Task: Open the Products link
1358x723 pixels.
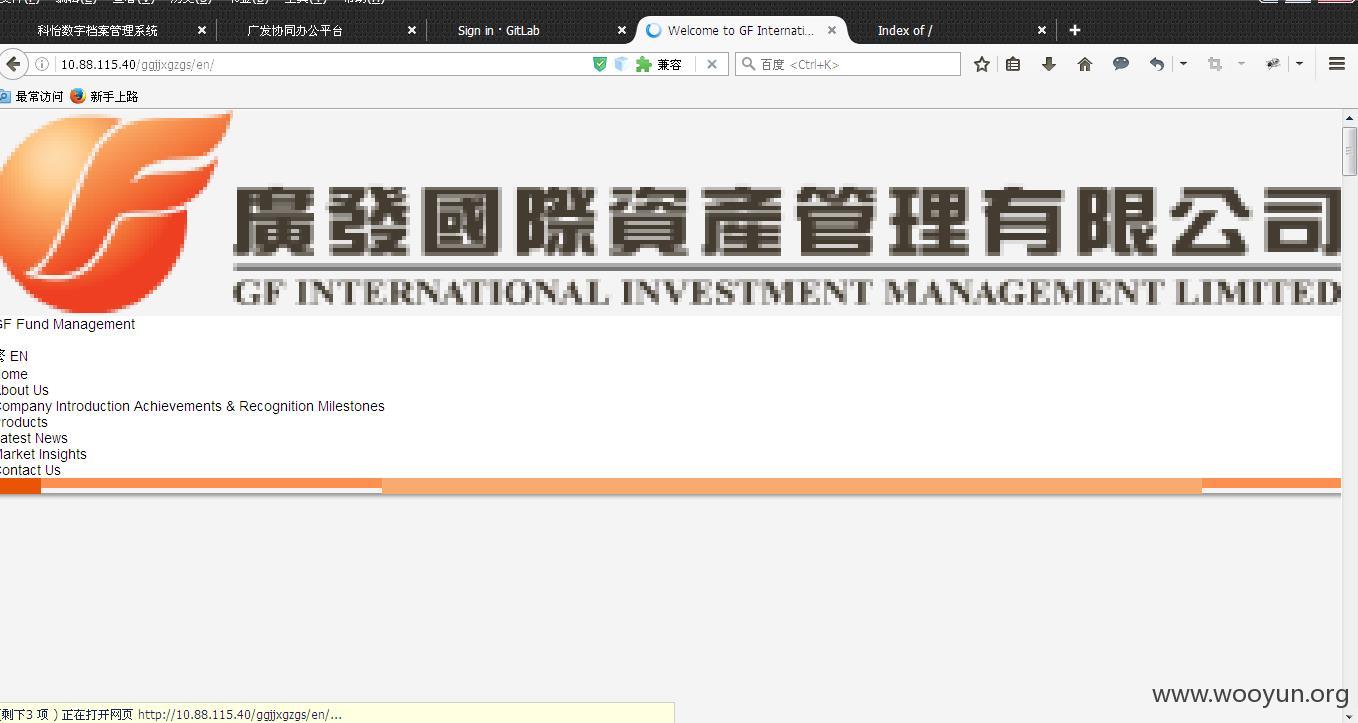Action: (24, 422)
